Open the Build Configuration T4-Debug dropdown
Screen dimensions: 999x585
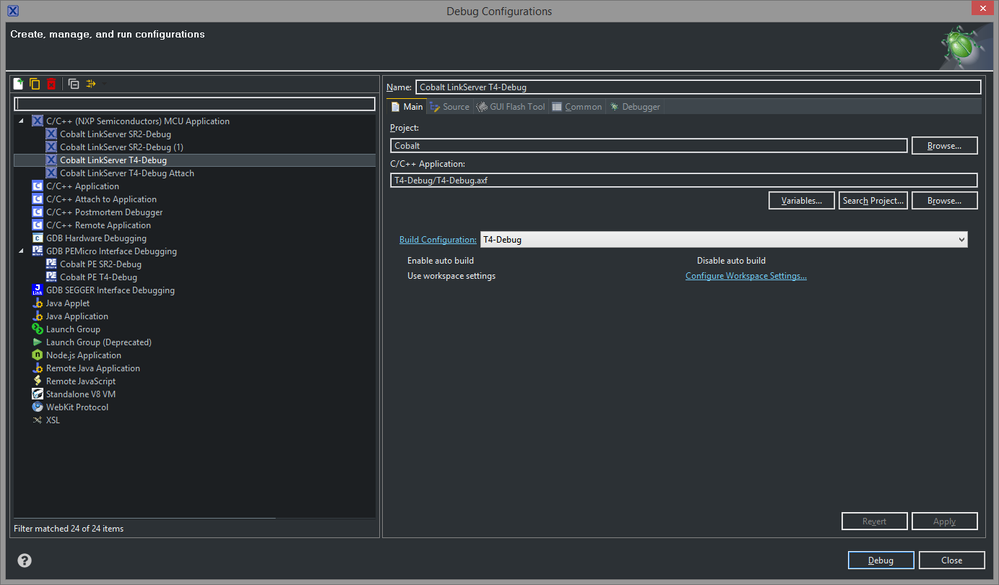click(x=724, y=240)
